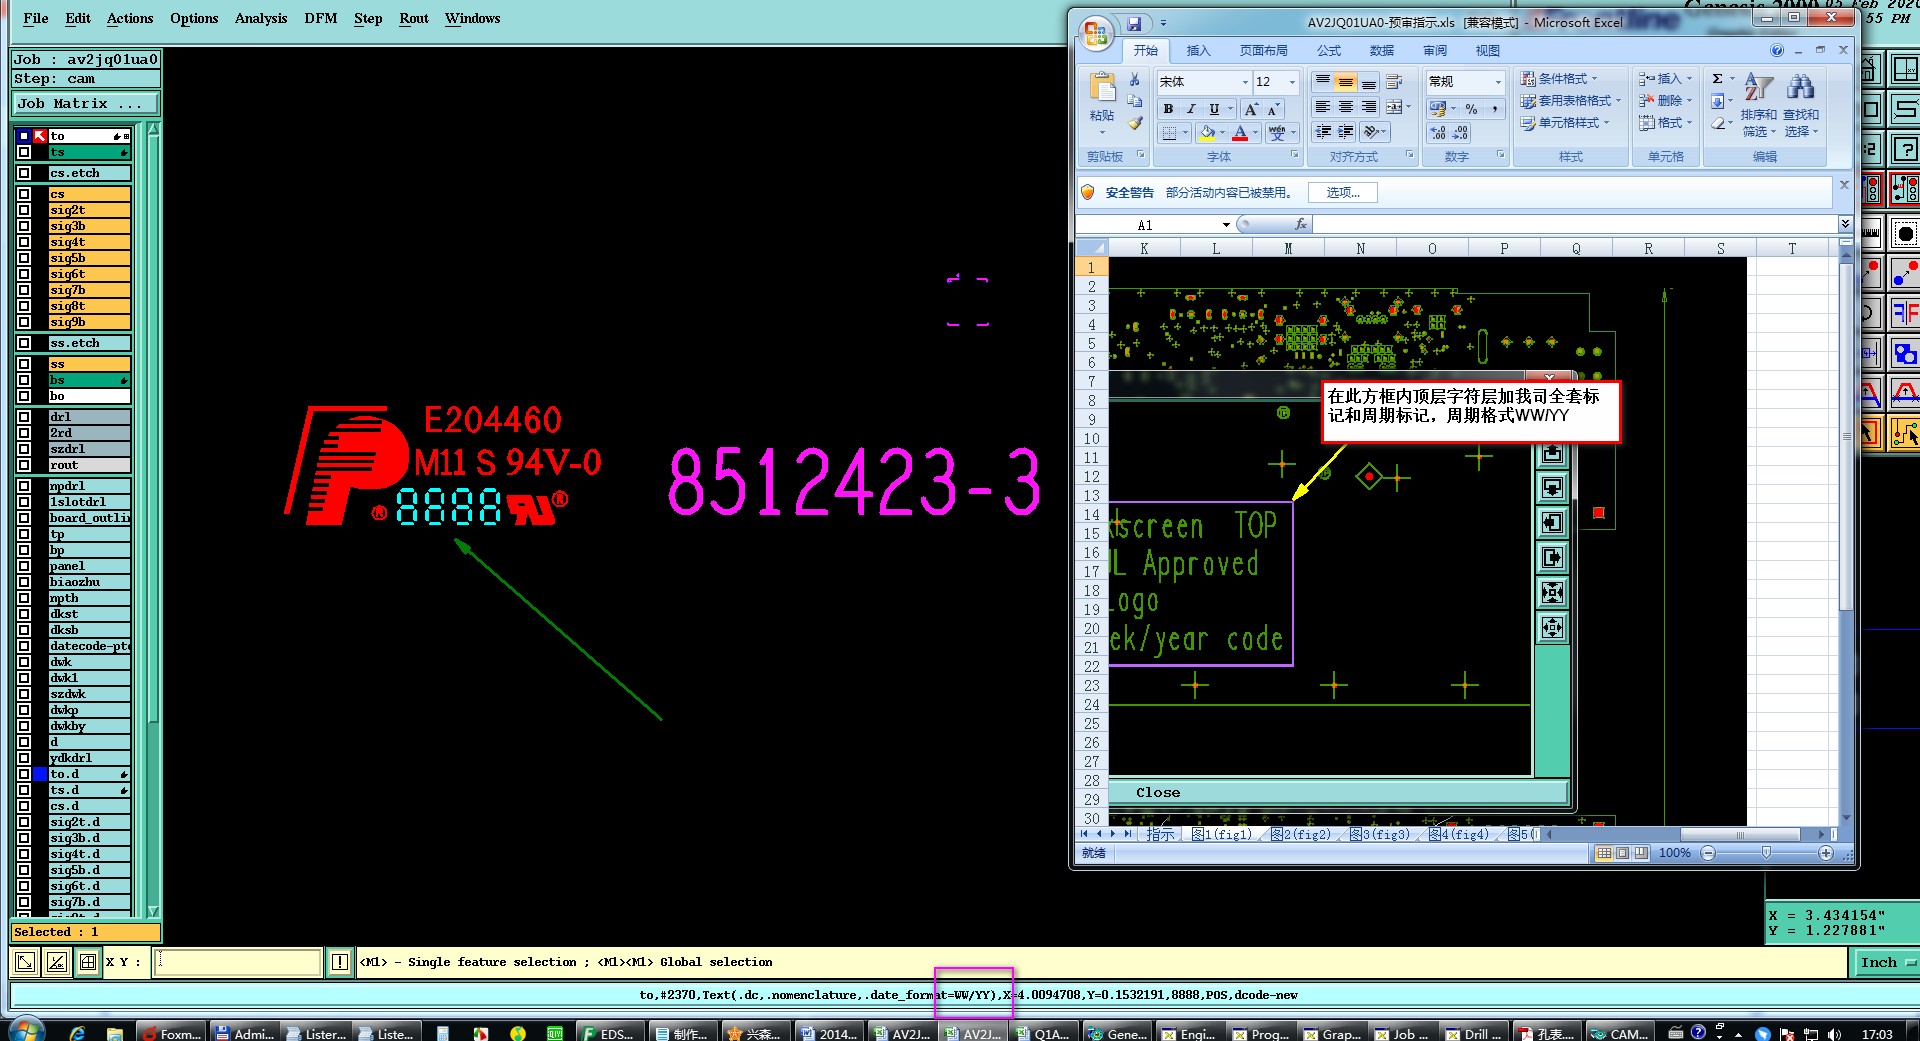
Task: Open Genesis Analysis menu
Action: pos(261,18)
